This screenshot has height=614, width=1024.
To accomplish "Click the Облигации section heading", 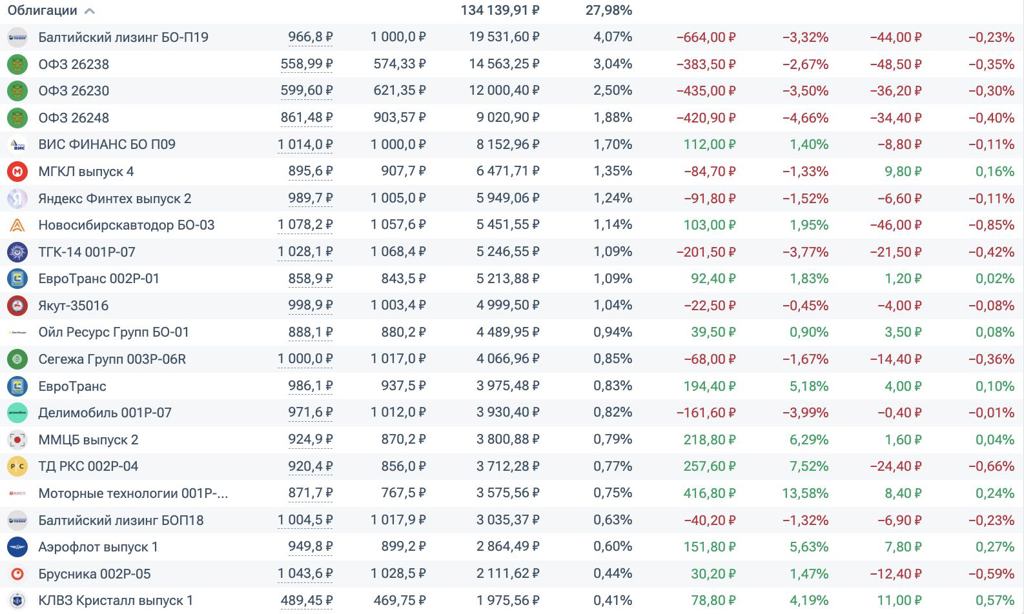I will point(42,11).
